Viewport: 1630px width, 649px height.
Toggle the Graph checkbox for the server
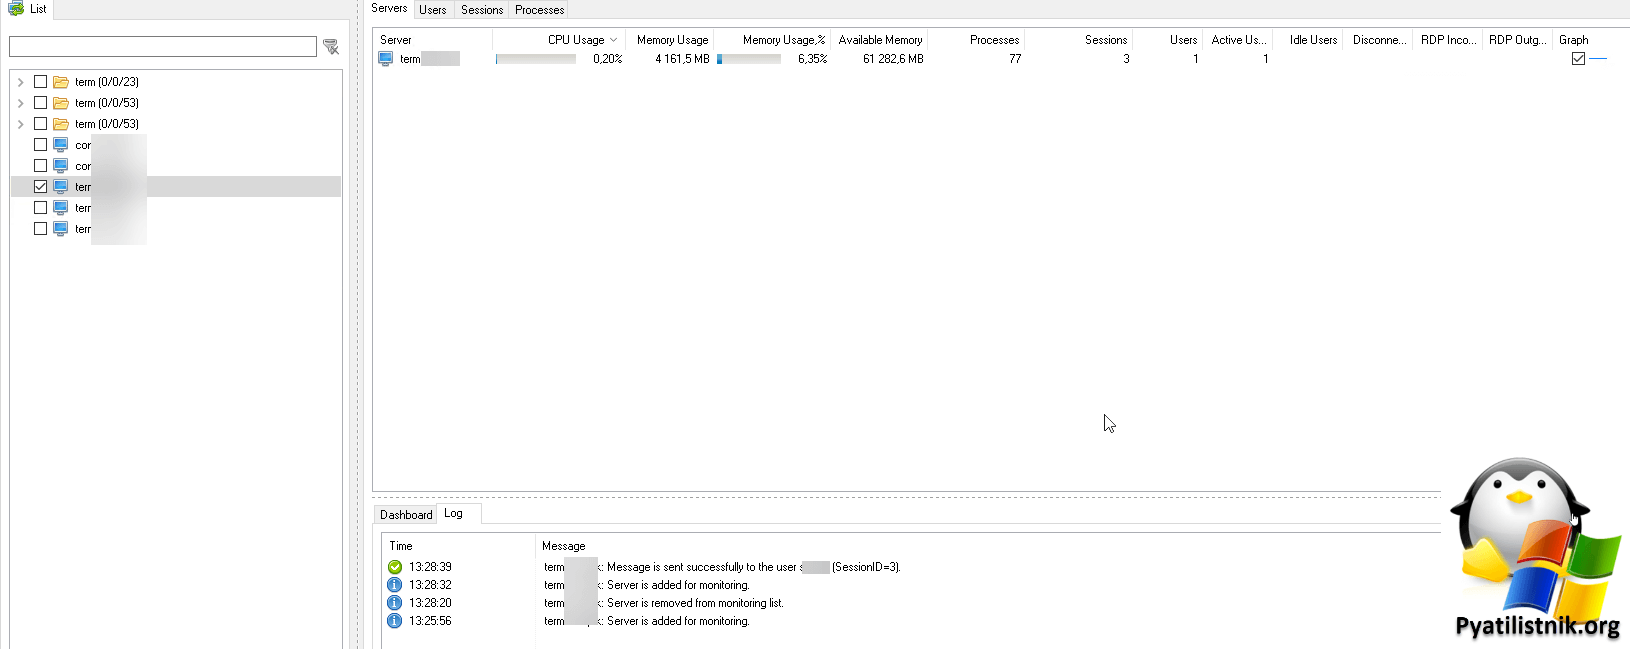1578,59
